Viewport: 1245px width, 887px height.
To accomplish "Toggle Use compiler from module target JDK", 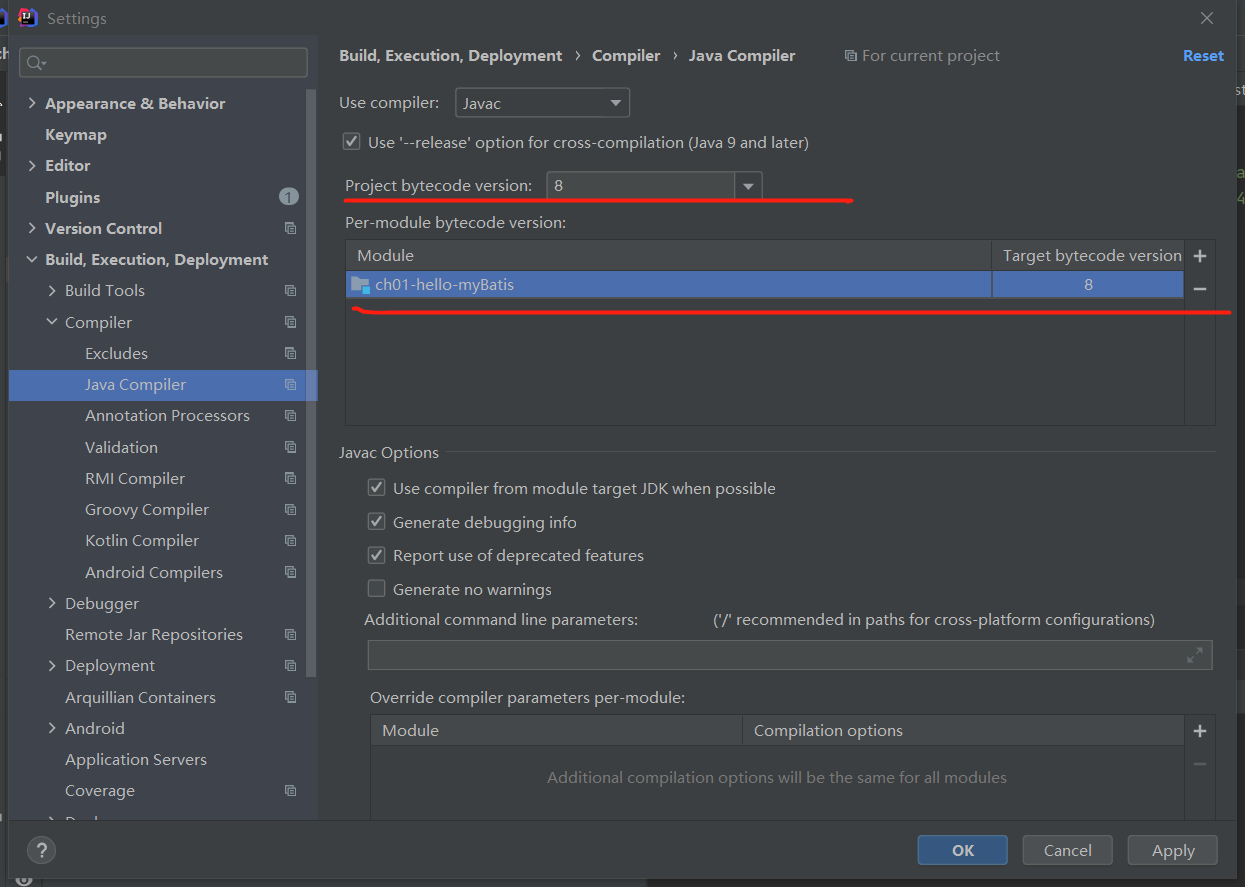I will point(377,488).
